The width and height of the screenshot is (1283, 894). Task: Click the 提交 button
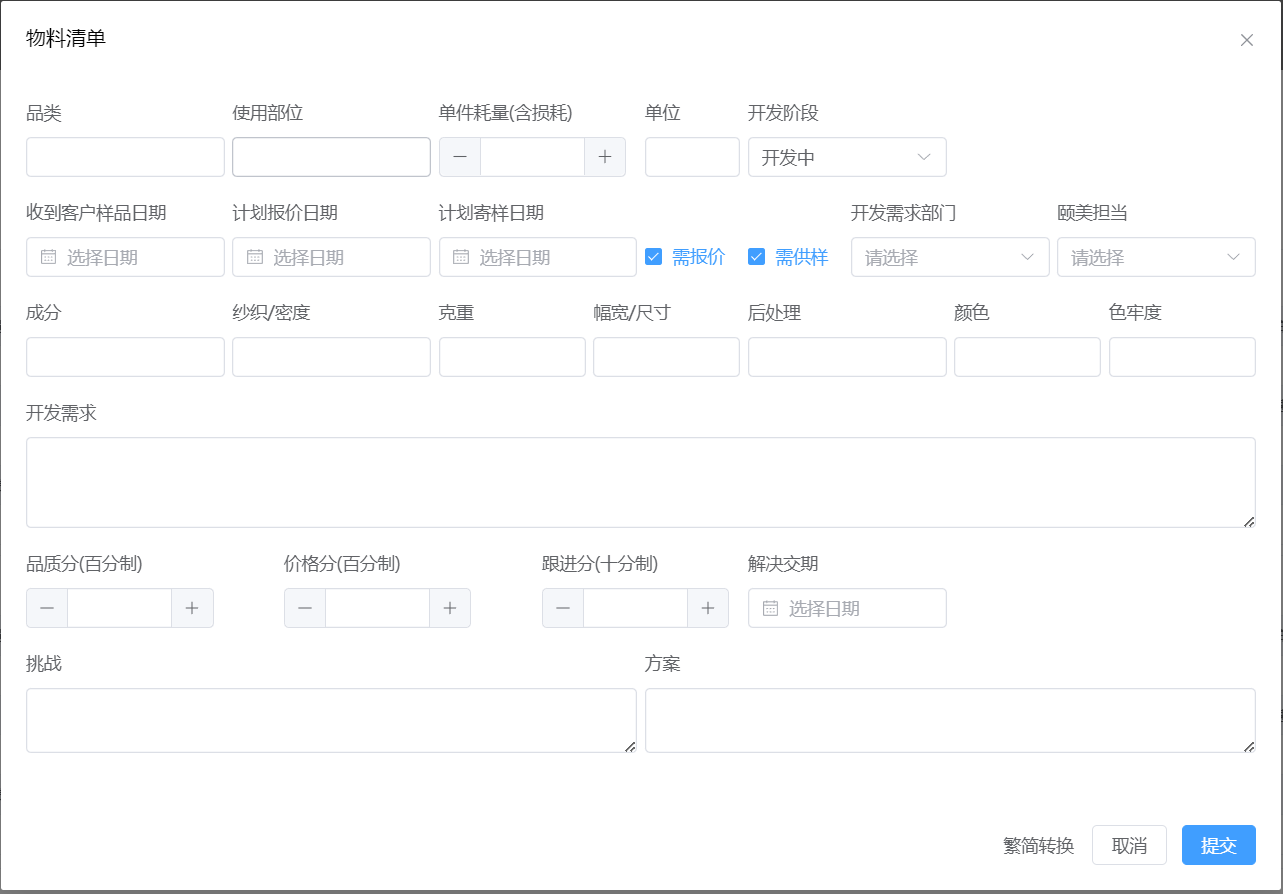tap(1218, 845)
